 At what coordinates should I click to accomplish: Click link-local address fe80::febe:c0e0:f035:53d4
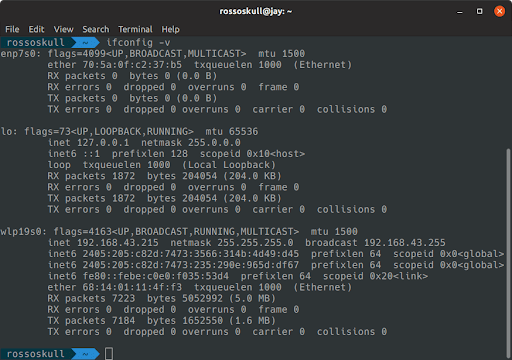point(156,276)
